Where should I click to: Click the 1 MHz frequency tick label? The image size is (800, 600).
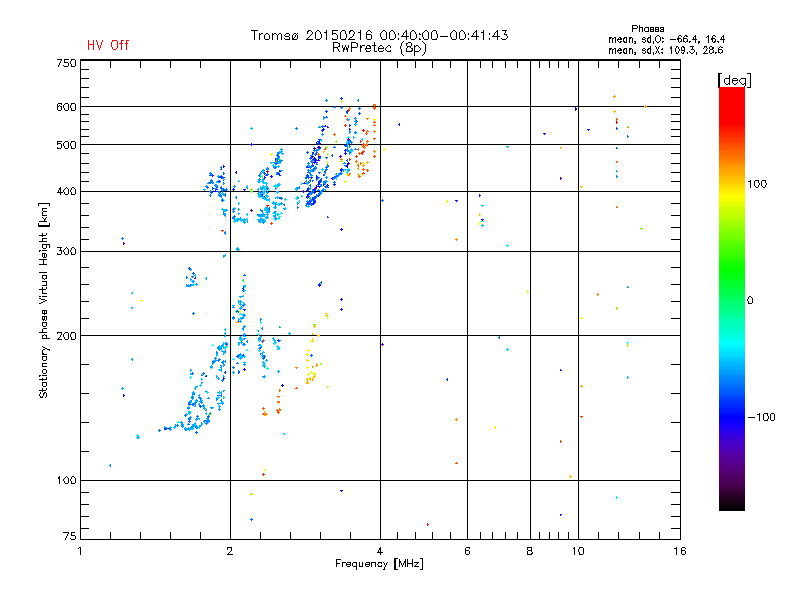[x=81, y=551]
